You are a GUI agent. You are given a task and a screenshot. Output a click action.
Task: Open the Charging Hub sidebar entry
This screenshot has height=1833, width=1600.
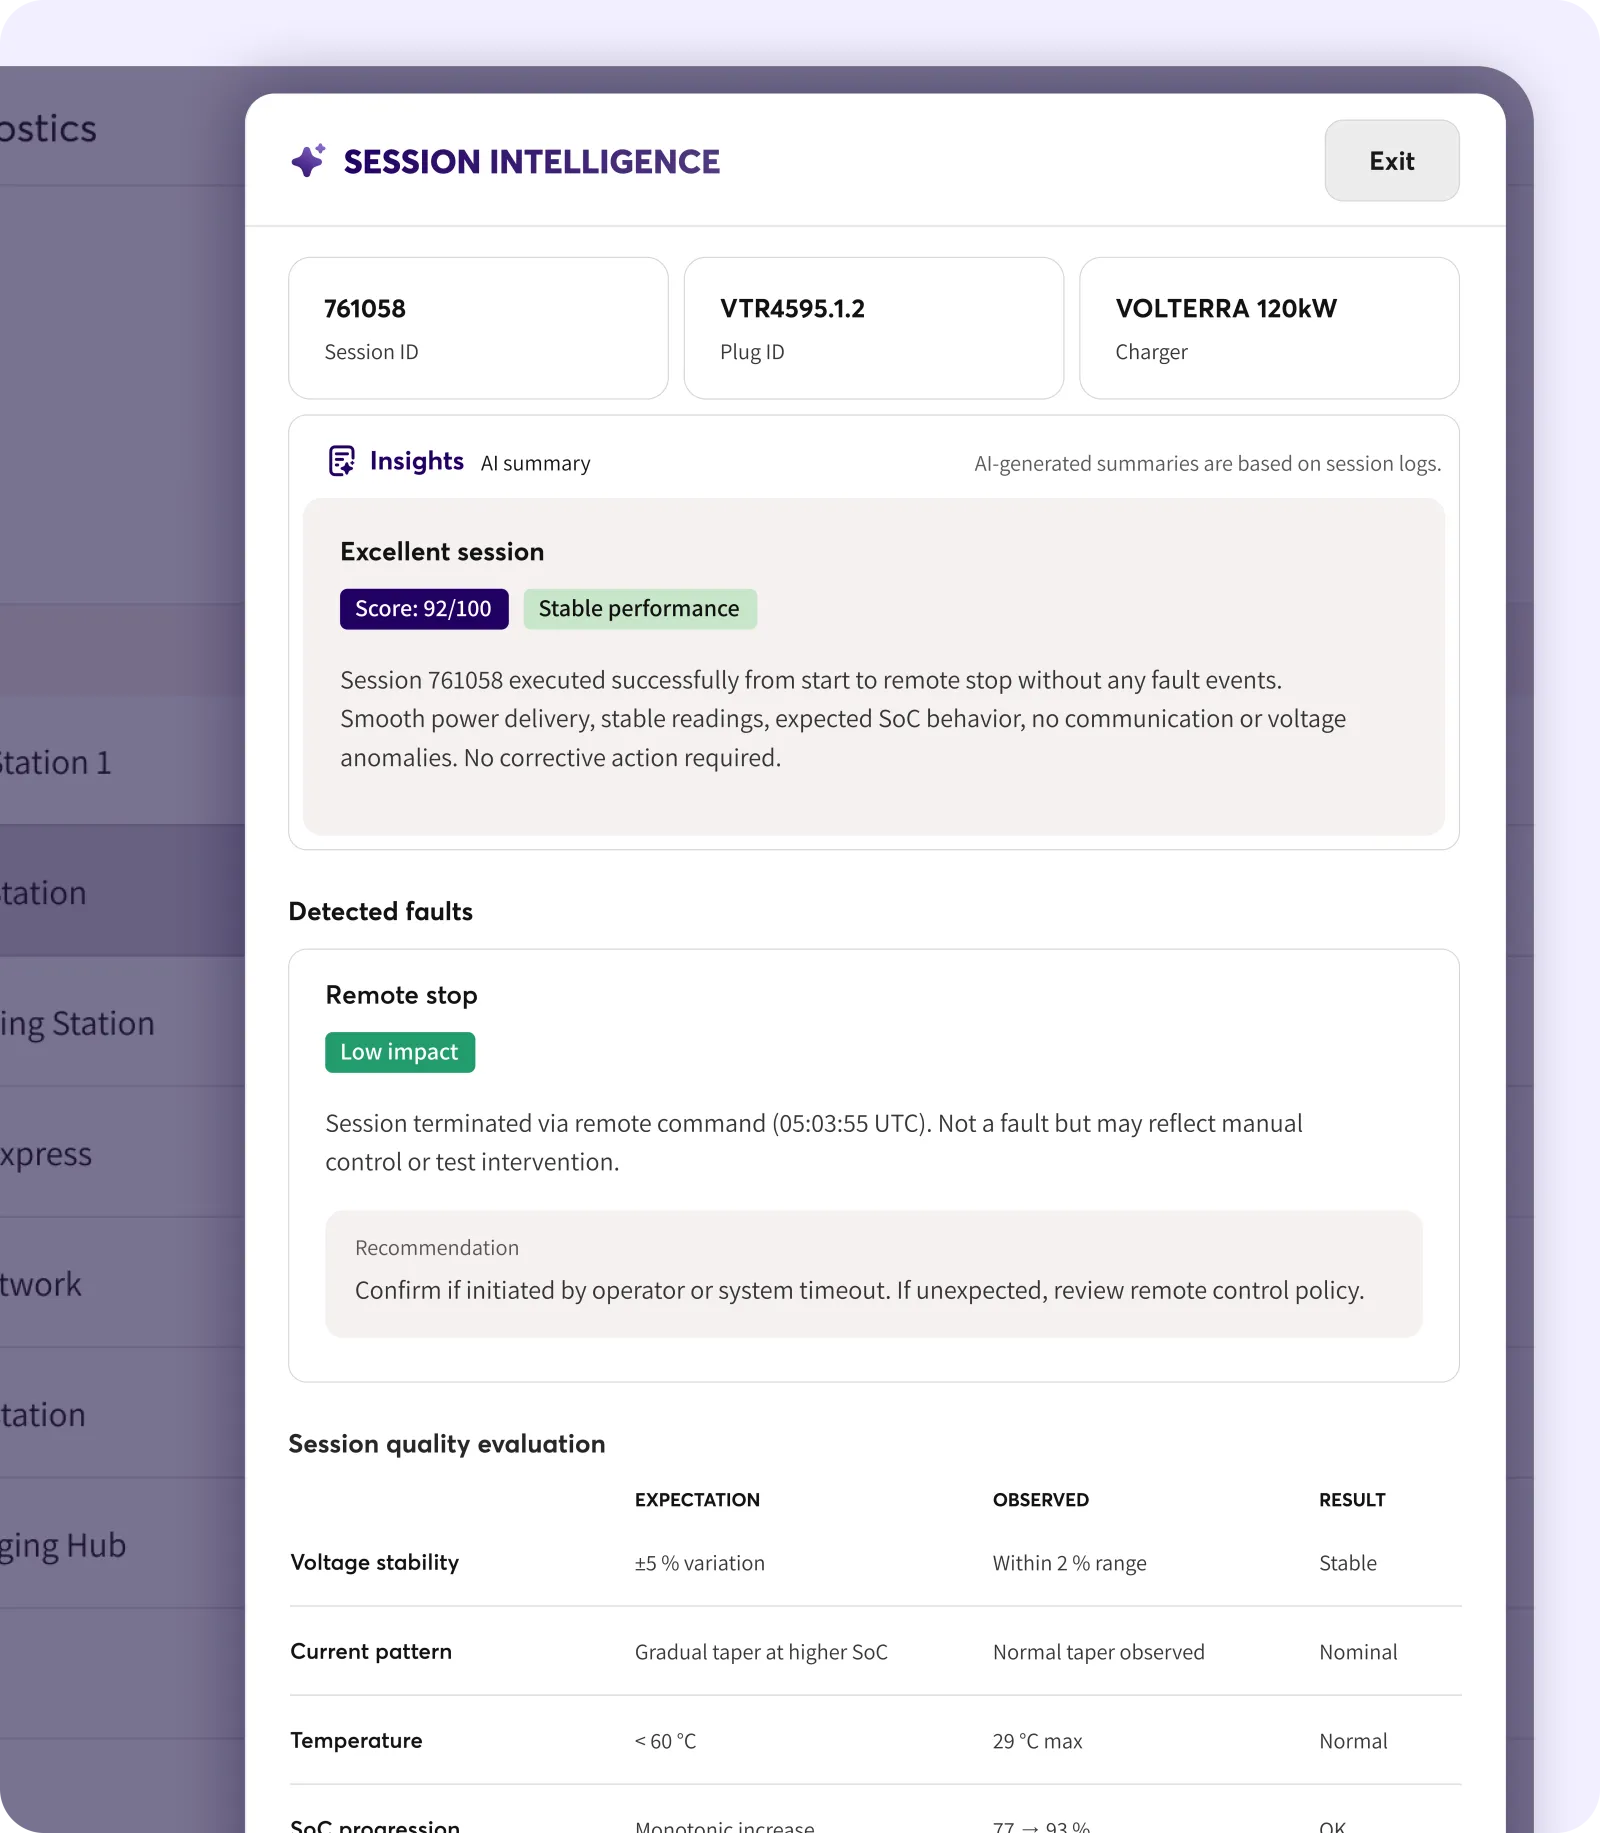click(x=63, y=1545)
